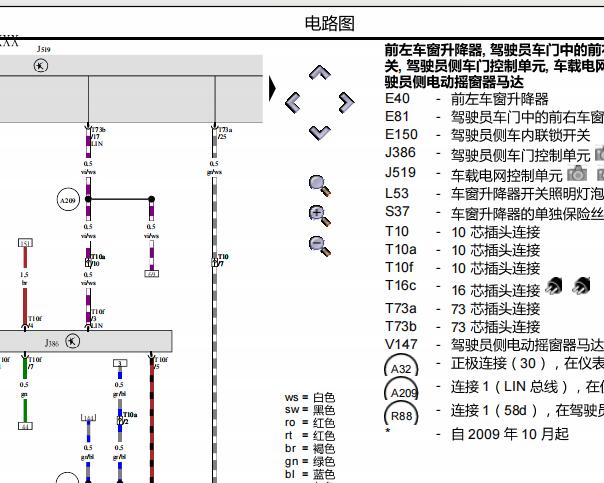
Task: Open the camera photo icon beside J519 车载电网控制单元
Action: (x=577, y=174)
